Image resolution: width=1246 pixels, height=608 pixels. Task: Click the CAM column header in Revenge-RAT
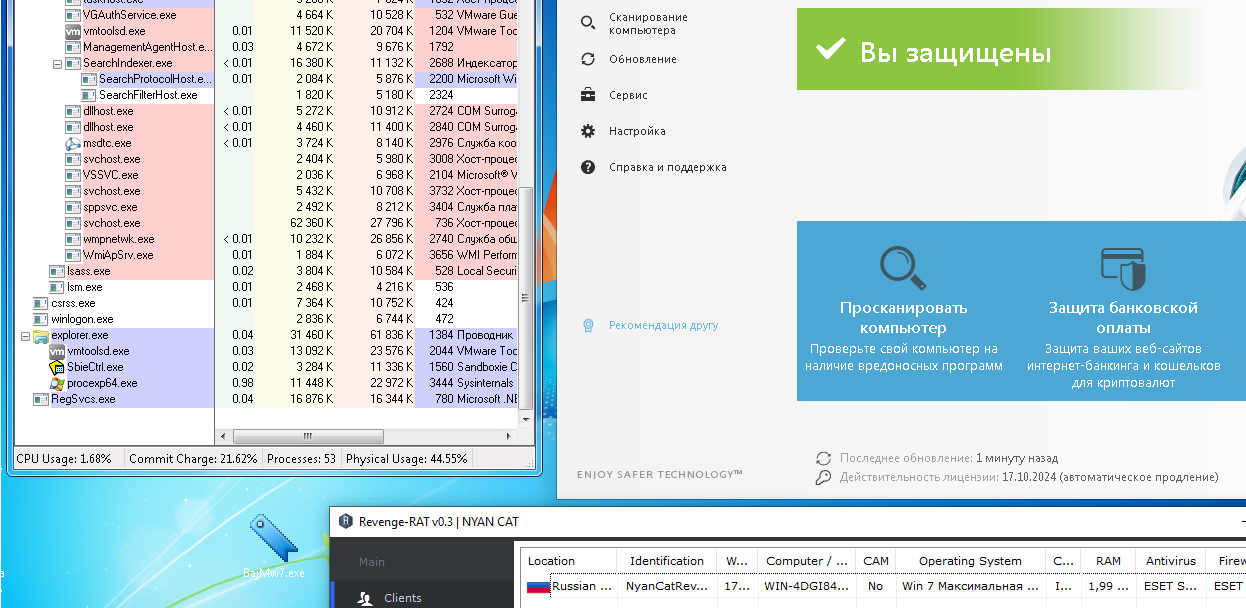[876, 561]
